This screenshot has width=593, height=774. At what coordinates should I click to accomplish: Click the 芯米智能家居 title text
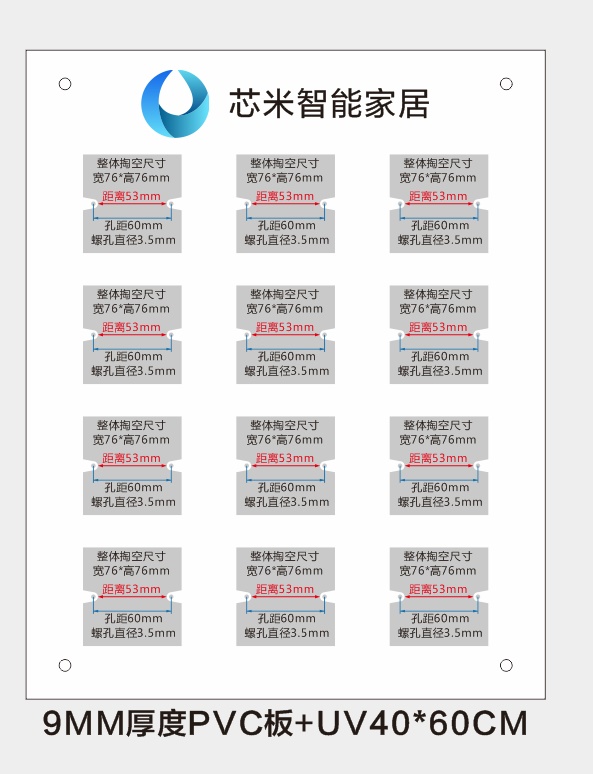[x=329, y=104]
